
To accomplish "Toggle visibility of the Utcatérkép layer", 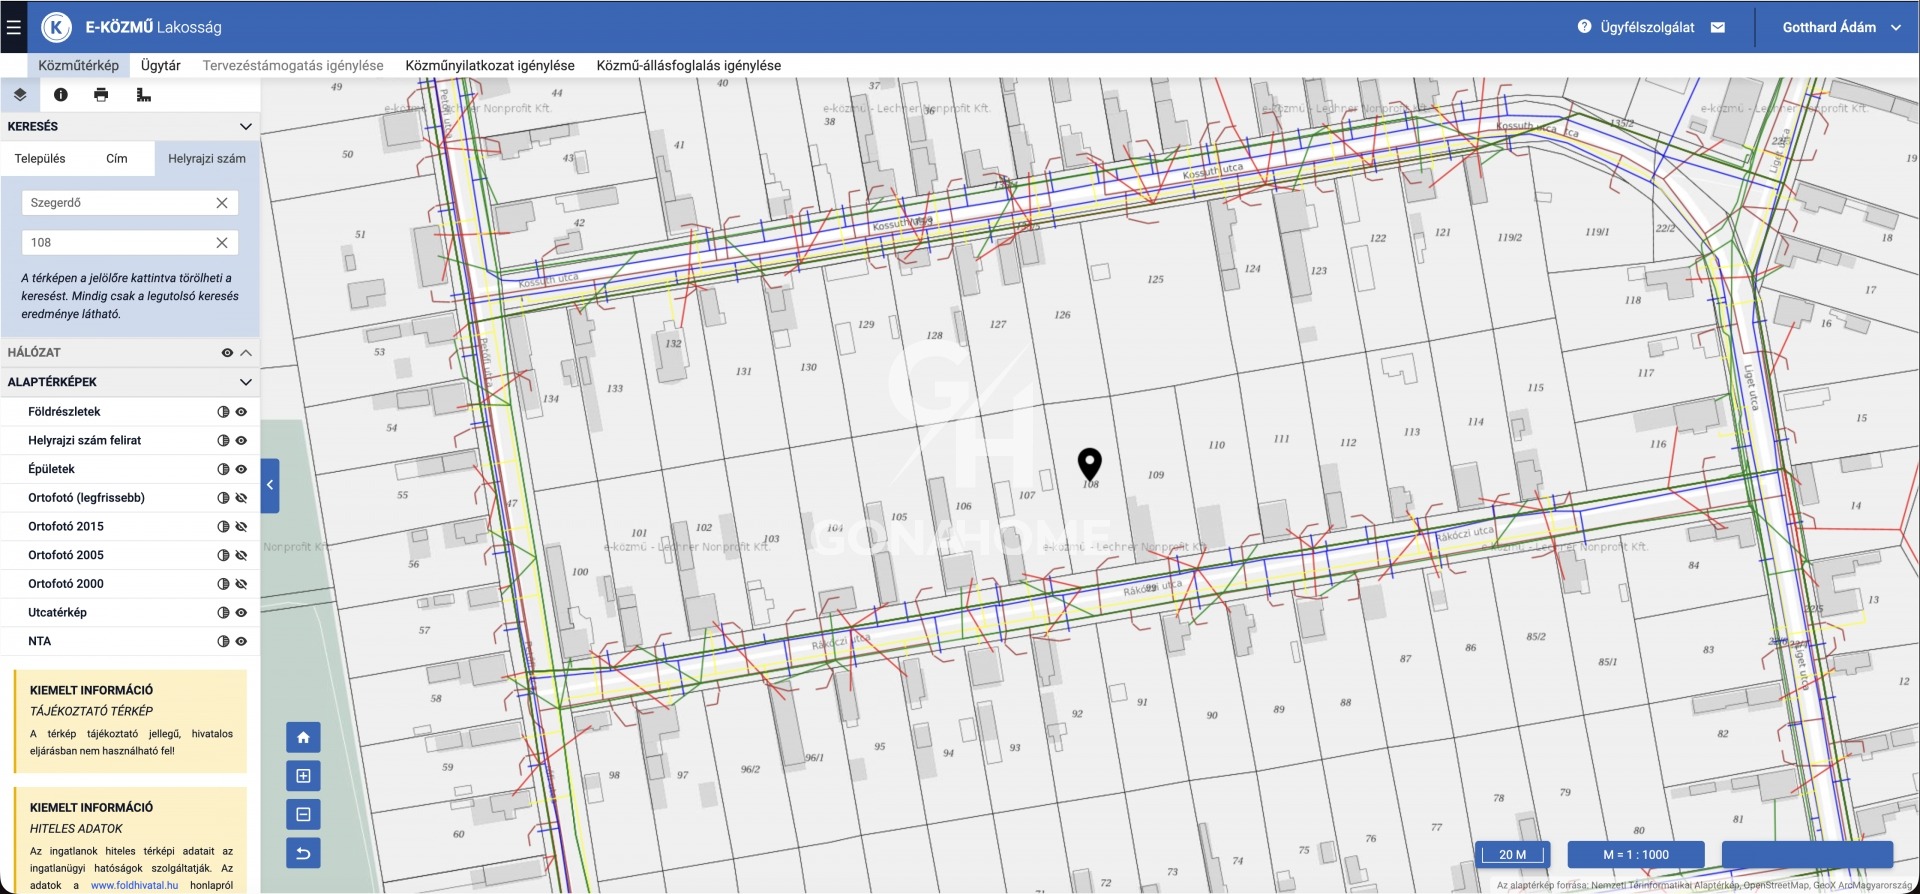I will coord(241,613).
